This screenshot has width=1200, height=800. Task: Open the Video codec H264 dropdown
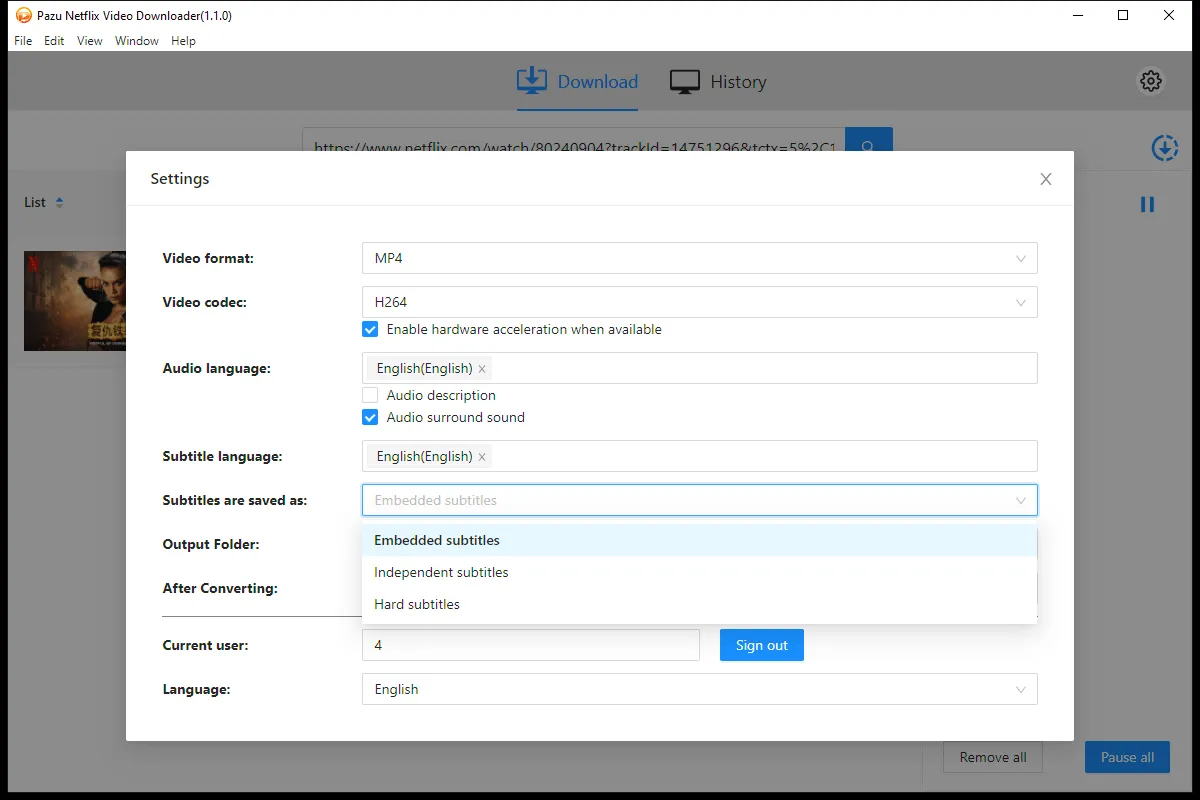[x=700, y=302]
